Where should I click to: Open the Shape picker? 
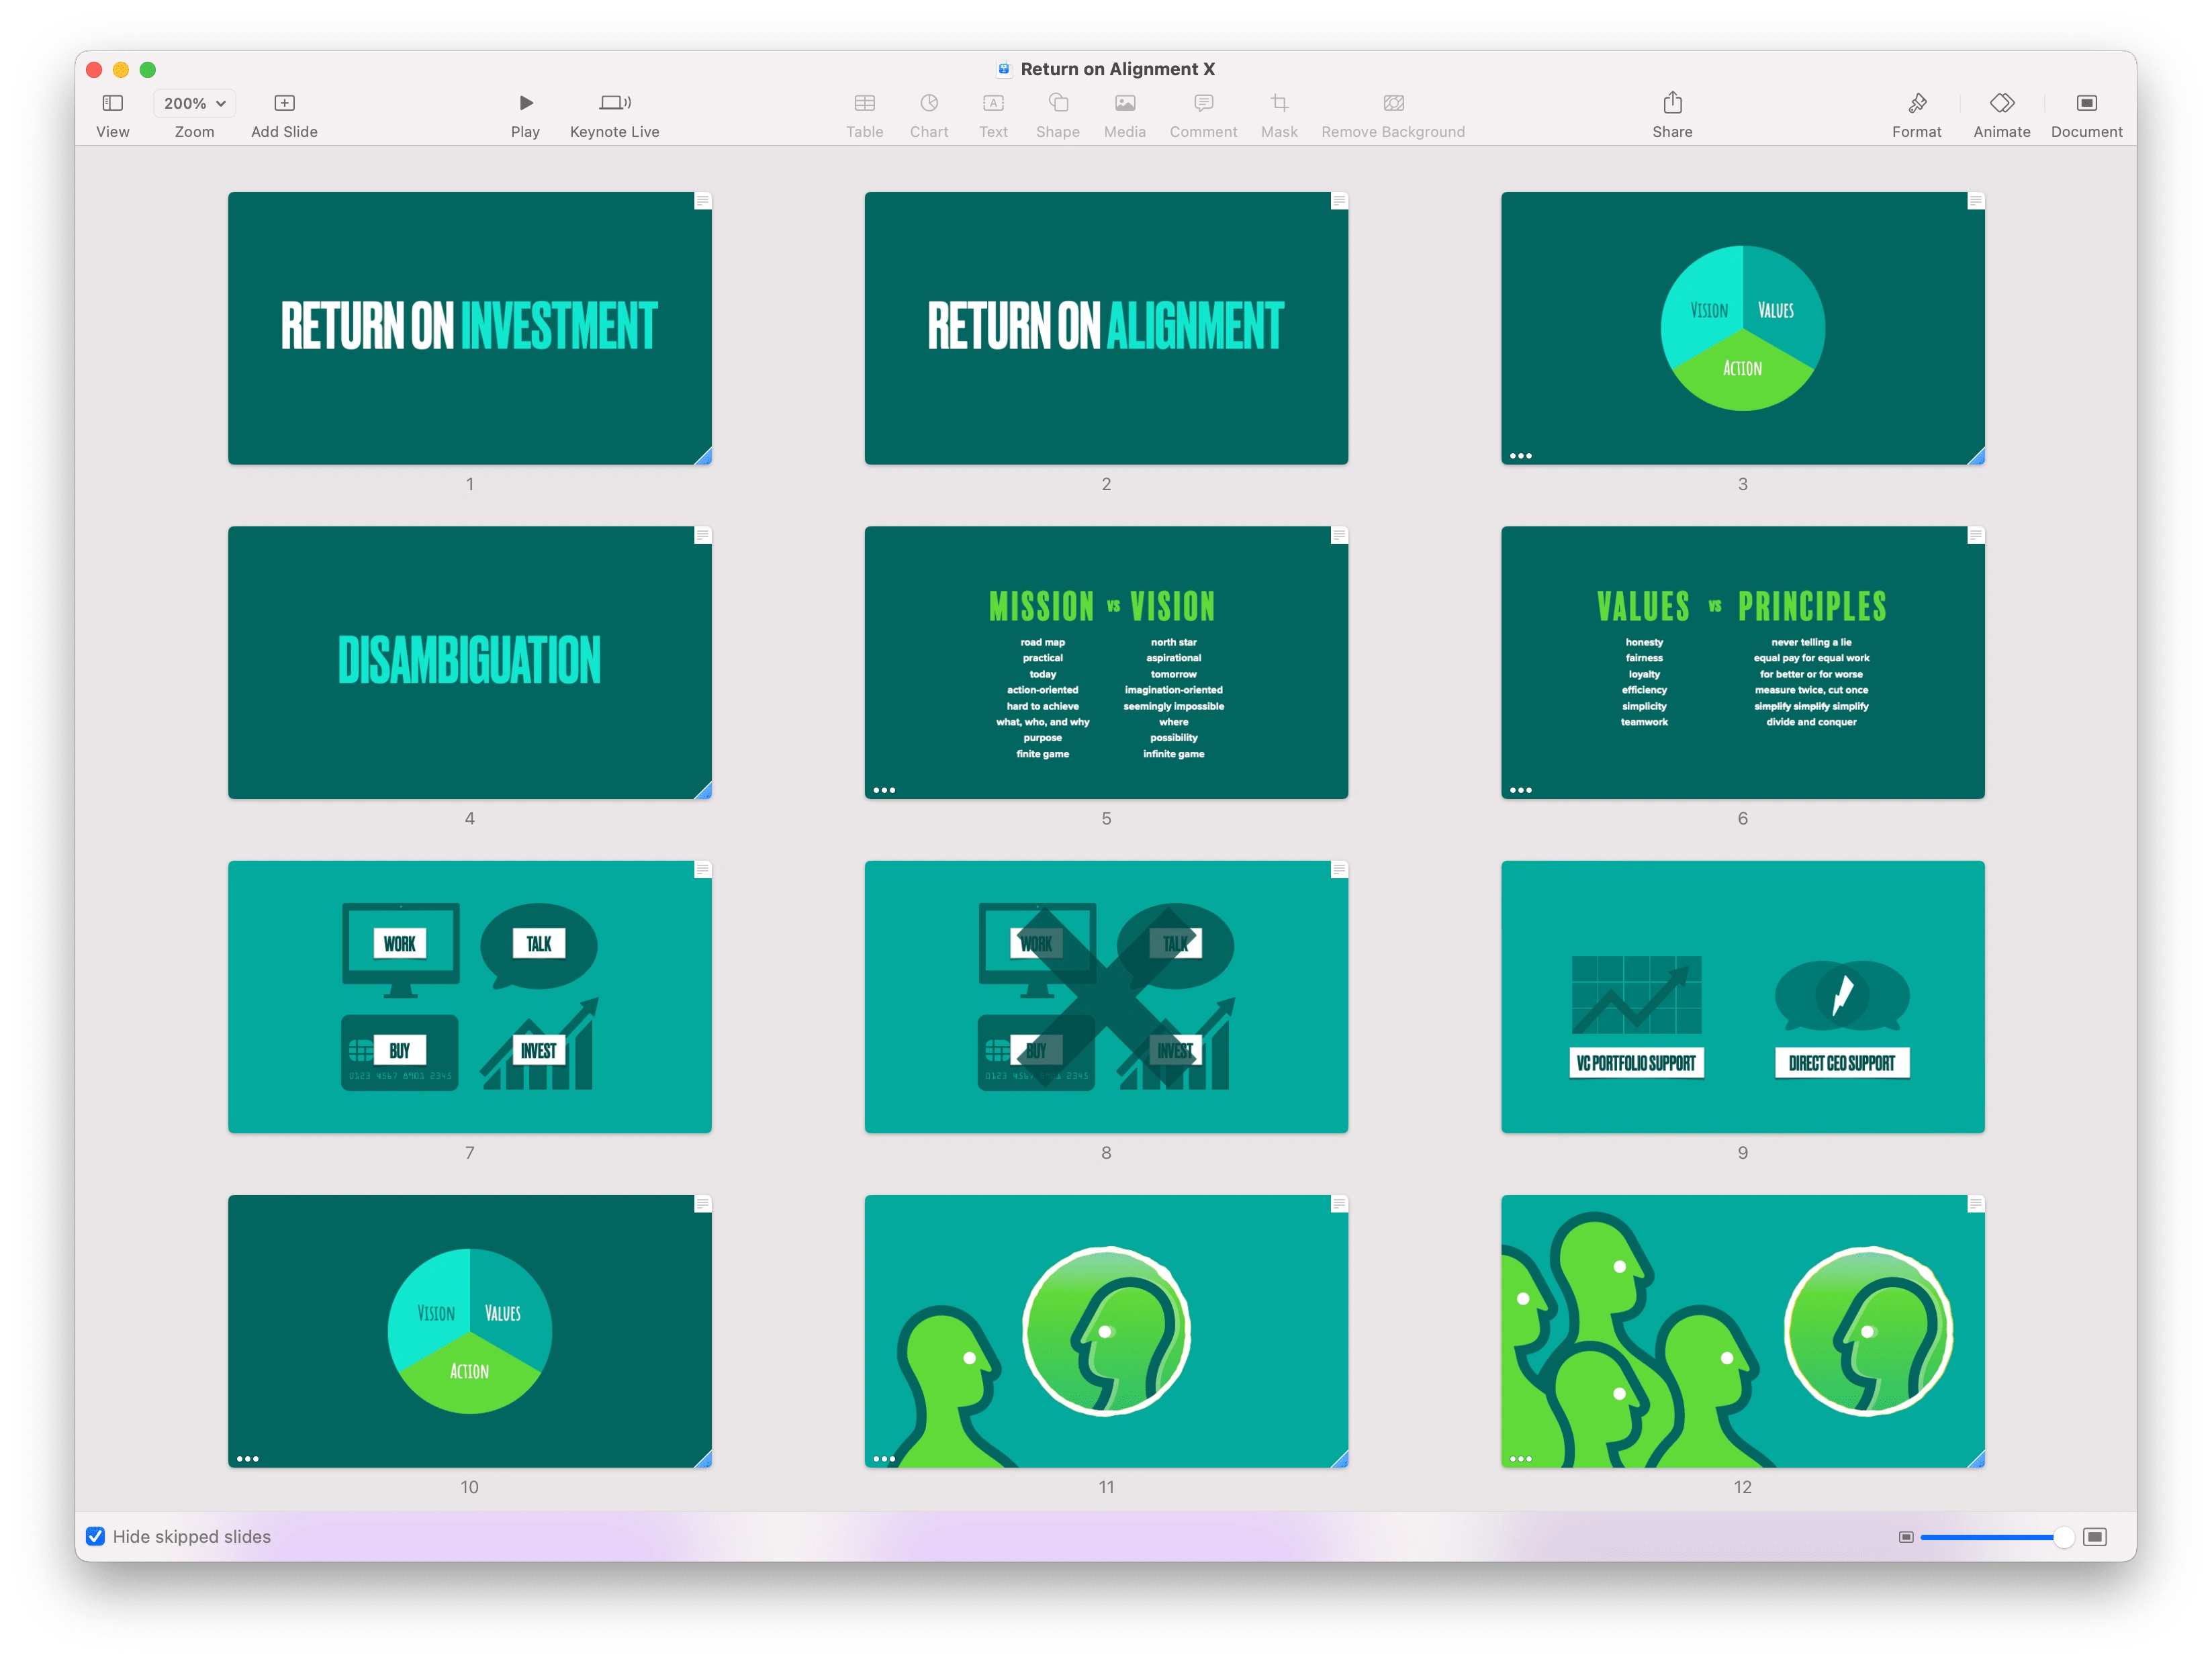[1057, 115]
